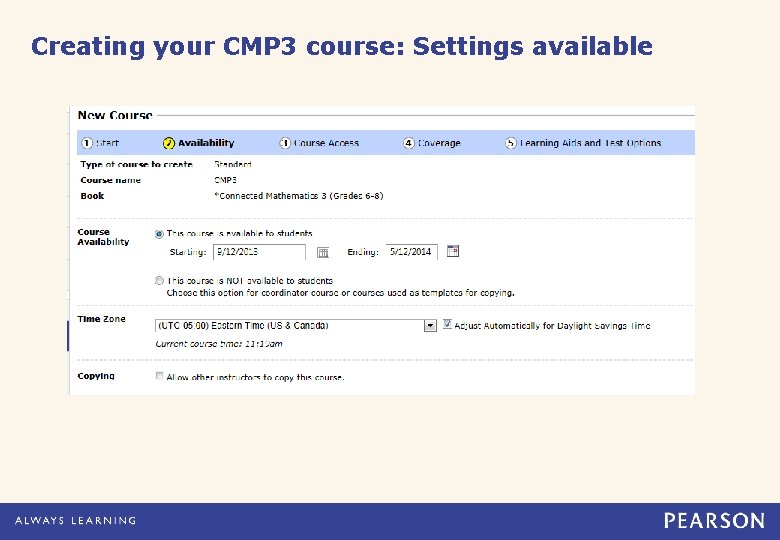780x540 pixels.
Task: Click the ALWAYS LEARNING footer text
Action: tap(75, 521)
